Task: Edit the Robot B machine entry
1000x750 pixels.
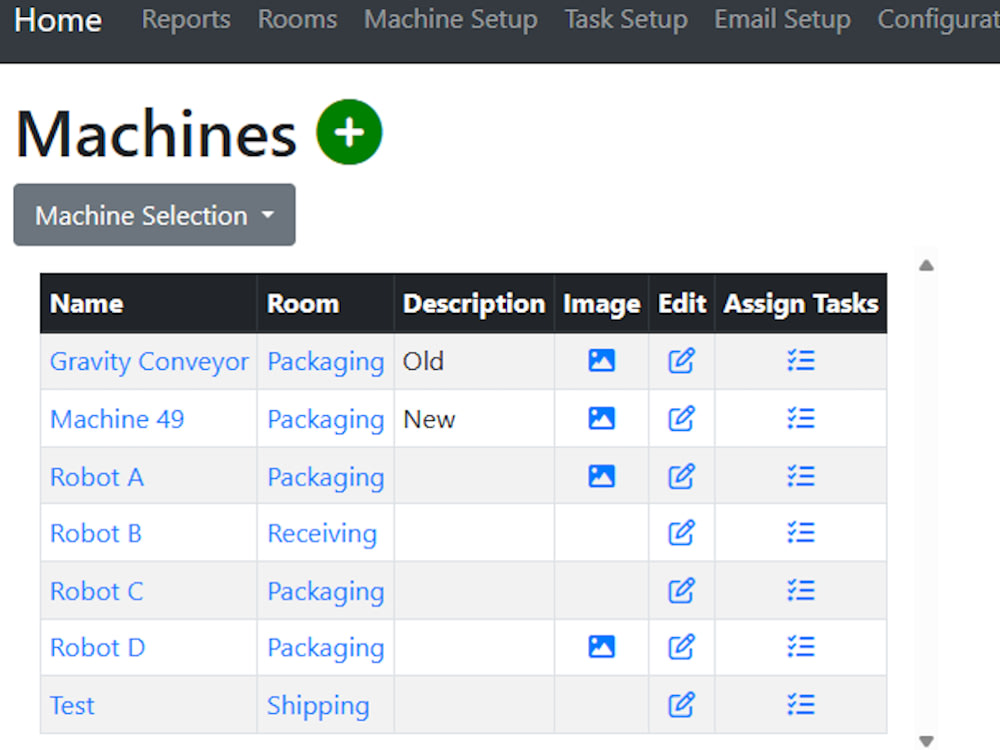Action: tap(681, 533)
